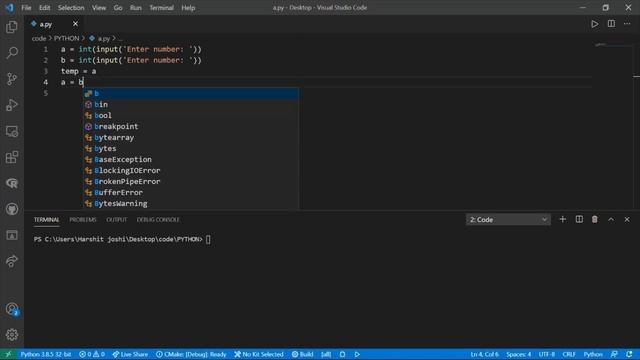Choose the 'b' variable suggestion

[x=191, y=93]
